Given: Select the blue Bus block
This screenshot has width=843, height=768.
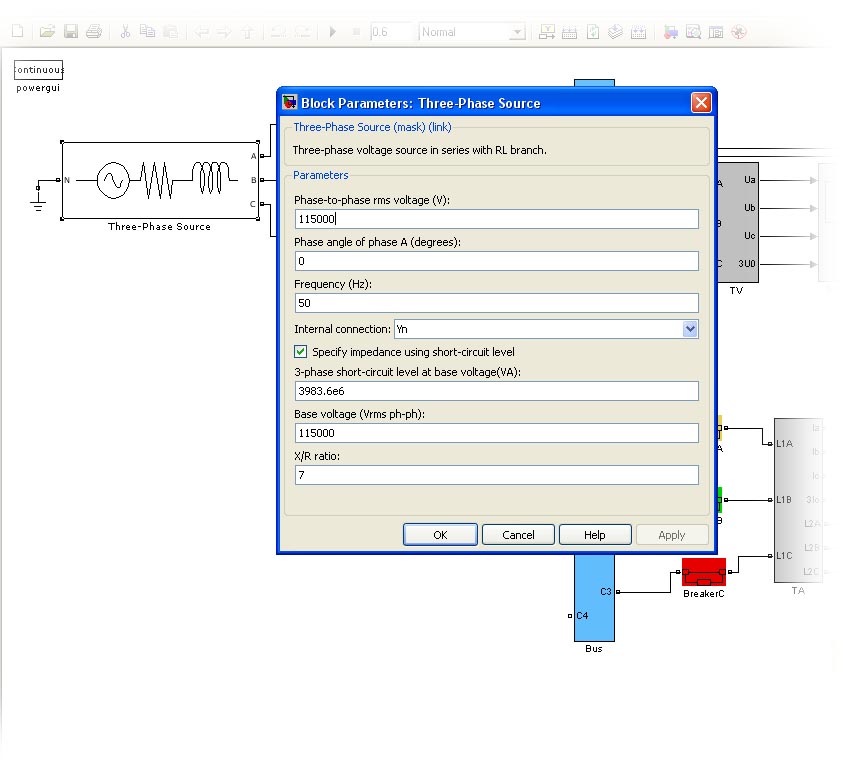Looking at the screenshot, I should (594, 598).
